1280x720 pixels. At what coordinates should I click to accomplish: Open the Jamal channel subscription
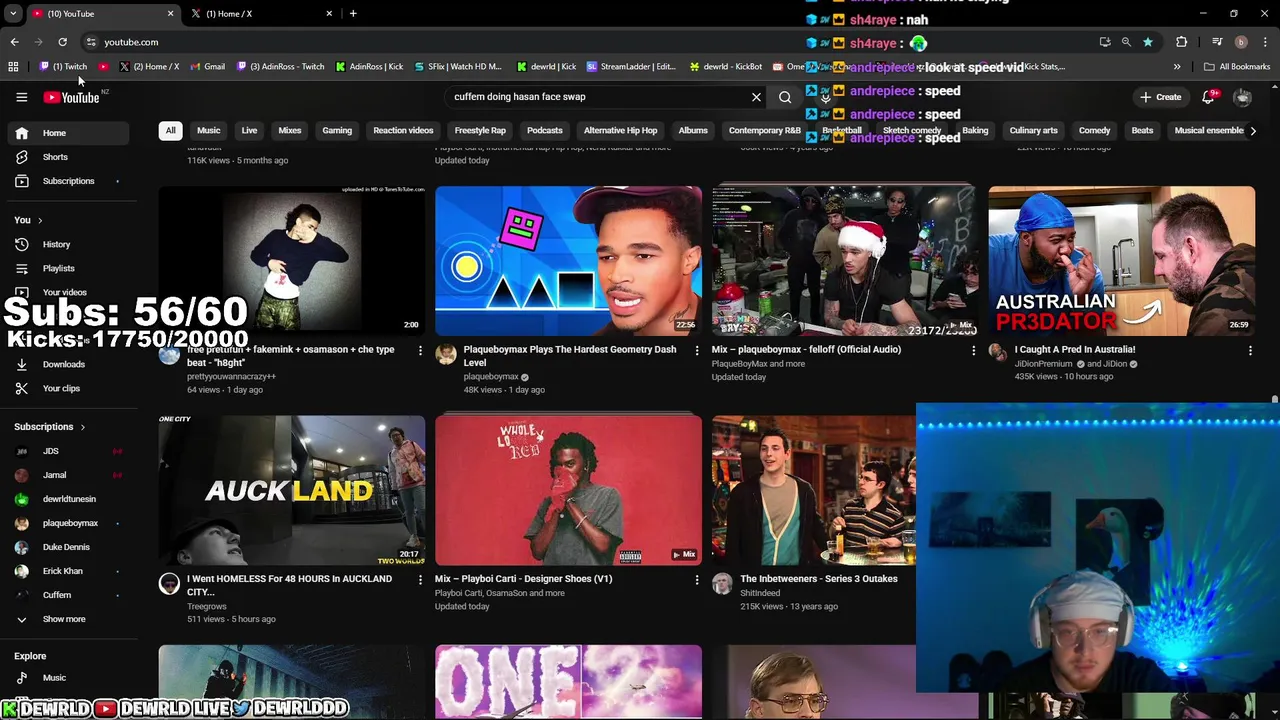pyautogui.click(x=68, y=475)
